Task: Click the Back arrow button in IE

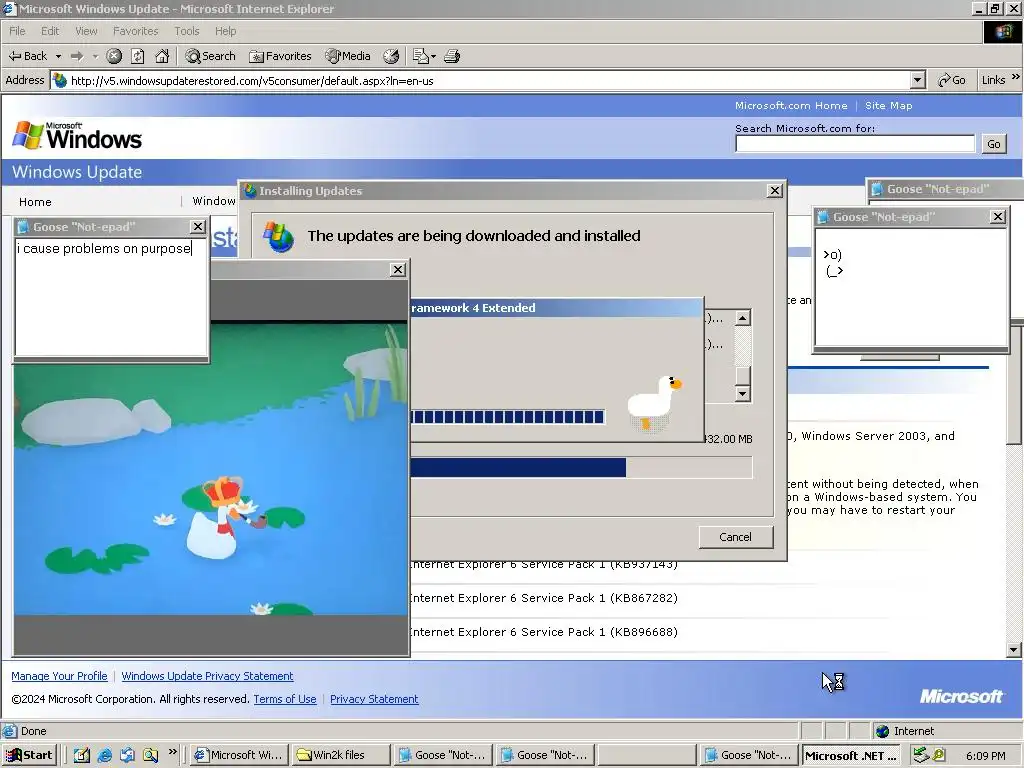Action: (x=27, y=56)
